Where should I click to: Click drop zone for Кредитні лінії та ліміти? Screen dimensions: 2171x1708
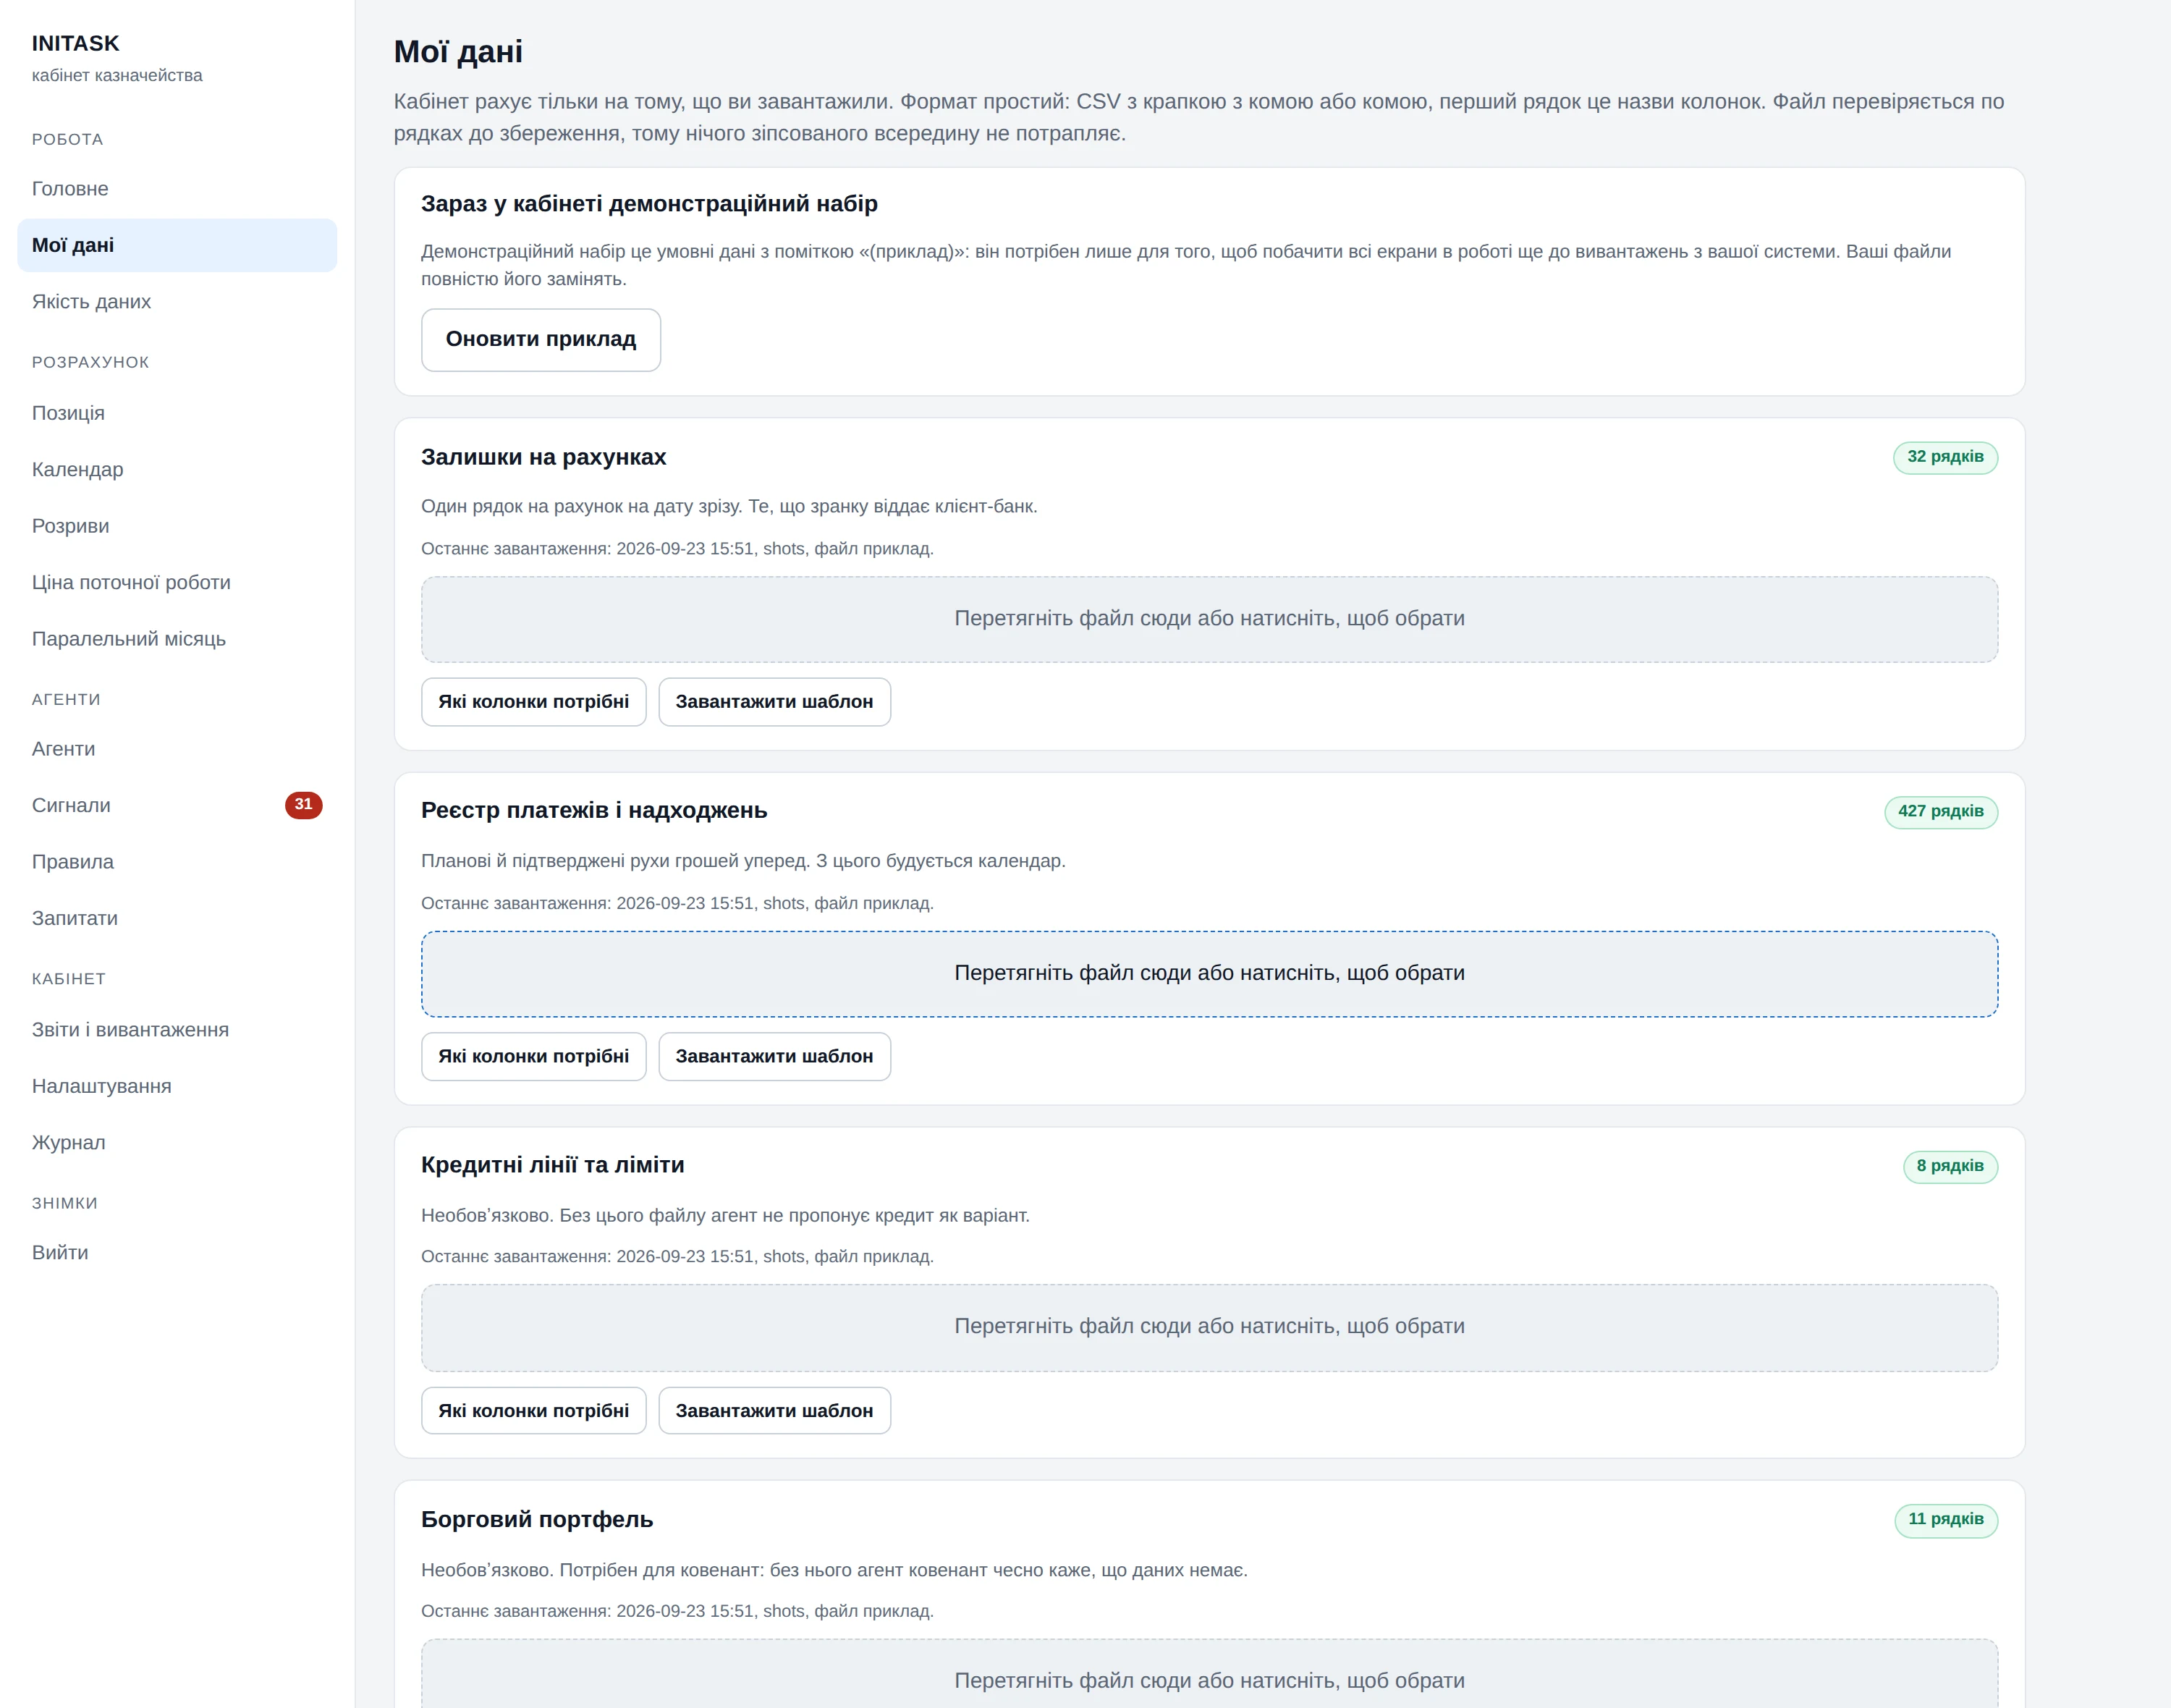(x=1209, y=1327)
